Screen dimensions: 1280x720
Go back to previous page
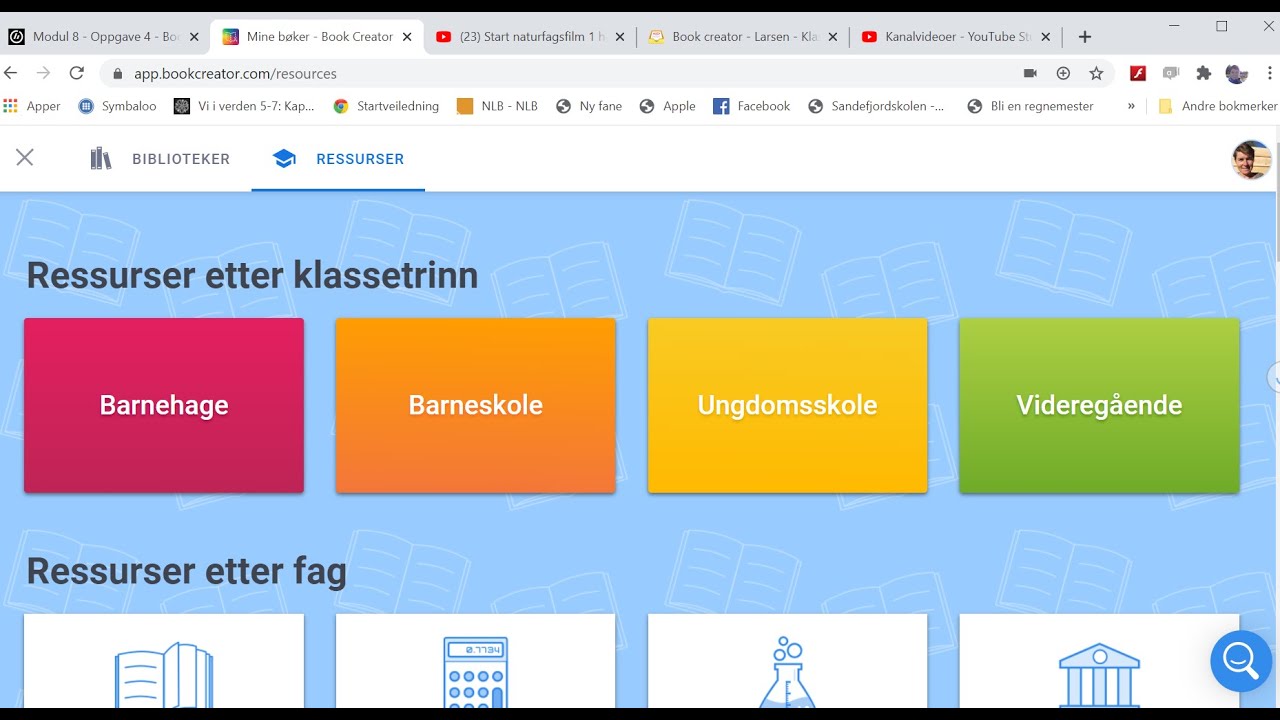[x=12, y=73]
